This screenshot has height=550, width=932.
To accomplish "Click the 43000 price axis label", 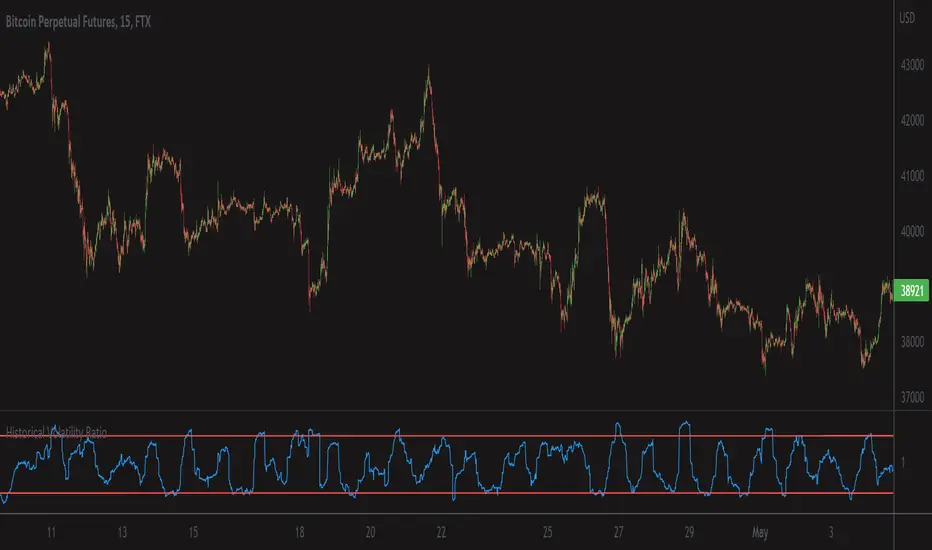I will 912,65.
